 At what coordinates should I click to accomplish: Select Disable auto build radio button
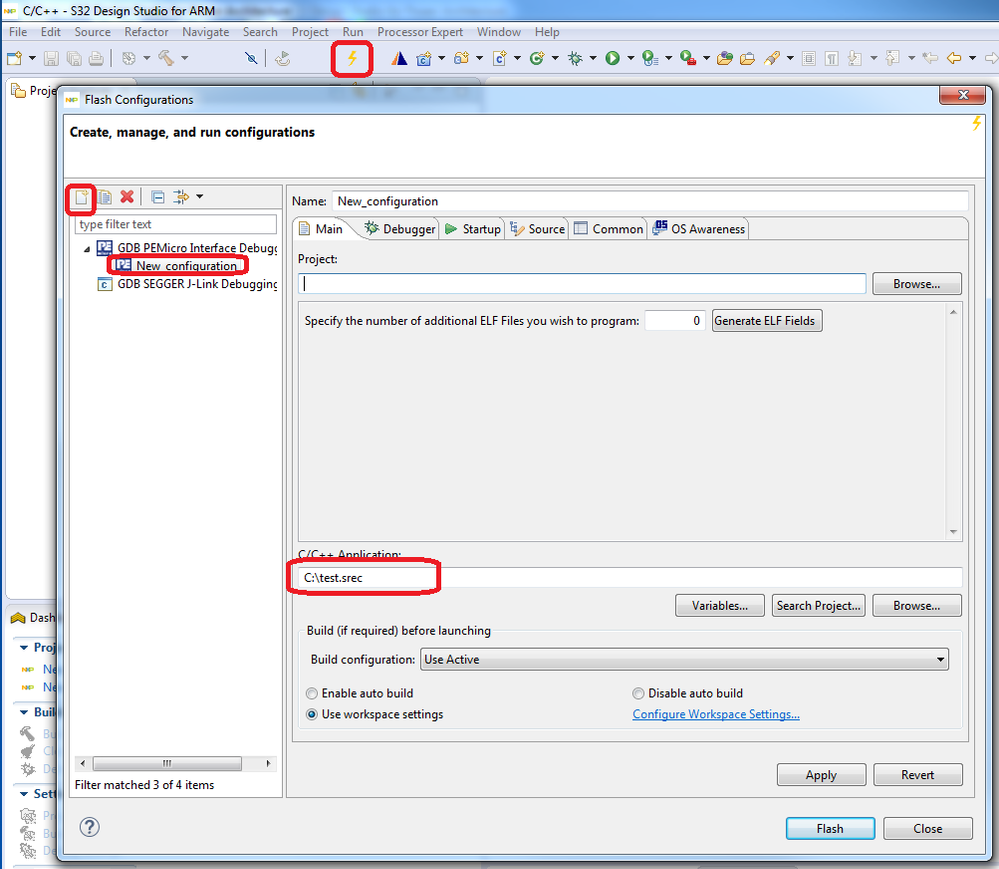638,693
